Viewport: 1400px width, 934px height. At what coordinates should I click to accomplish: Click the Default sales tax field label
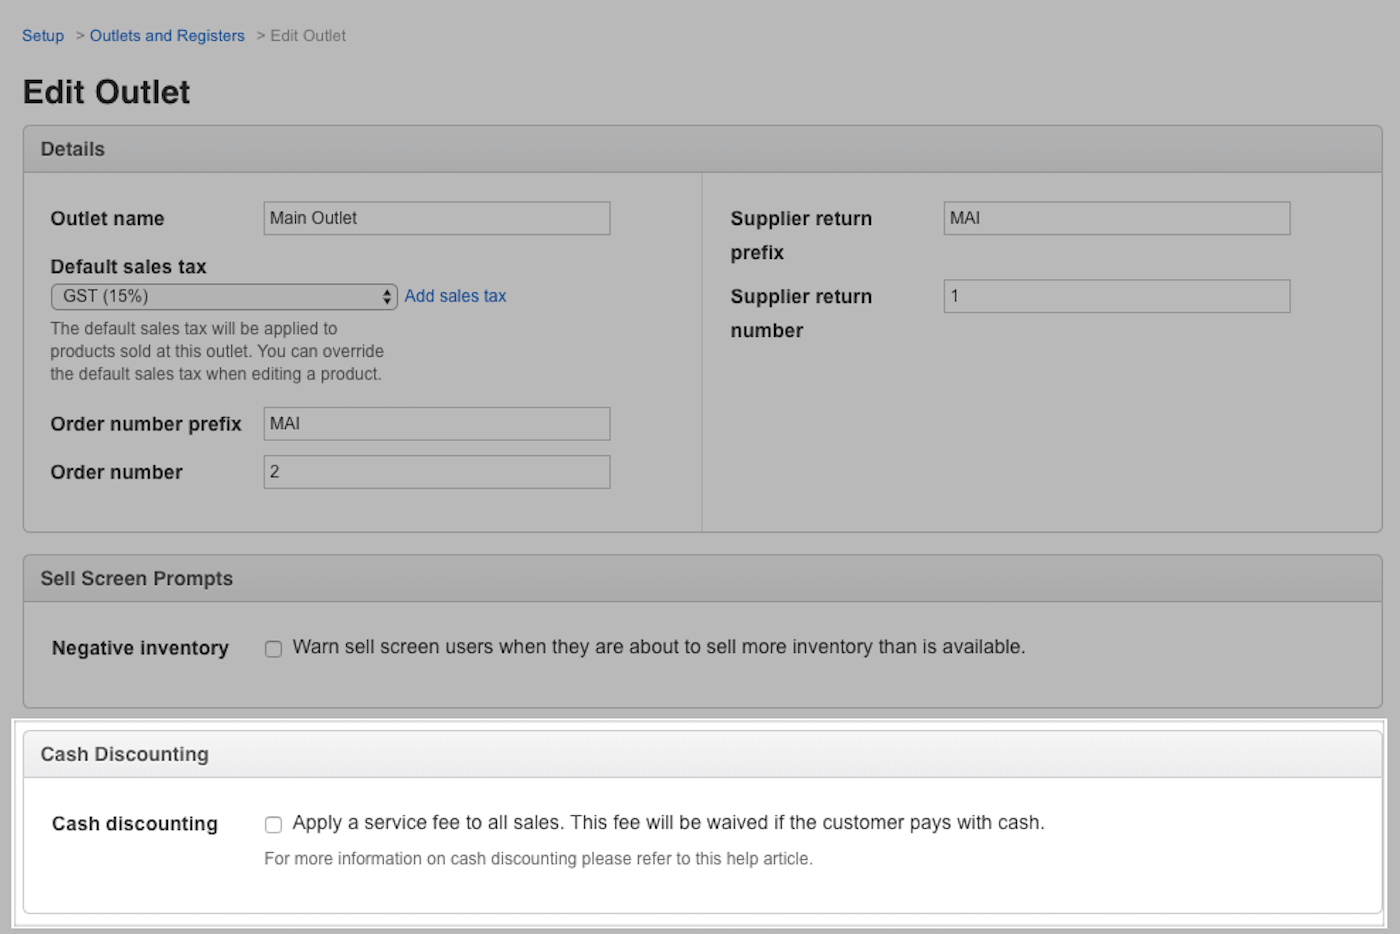click(128, 267)
